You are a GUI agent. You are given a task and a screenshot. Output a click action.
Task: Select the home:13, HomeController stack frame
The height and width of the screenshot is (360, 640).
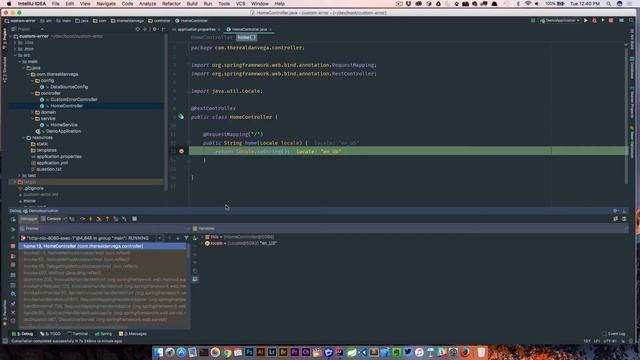(x=104, y=246)
